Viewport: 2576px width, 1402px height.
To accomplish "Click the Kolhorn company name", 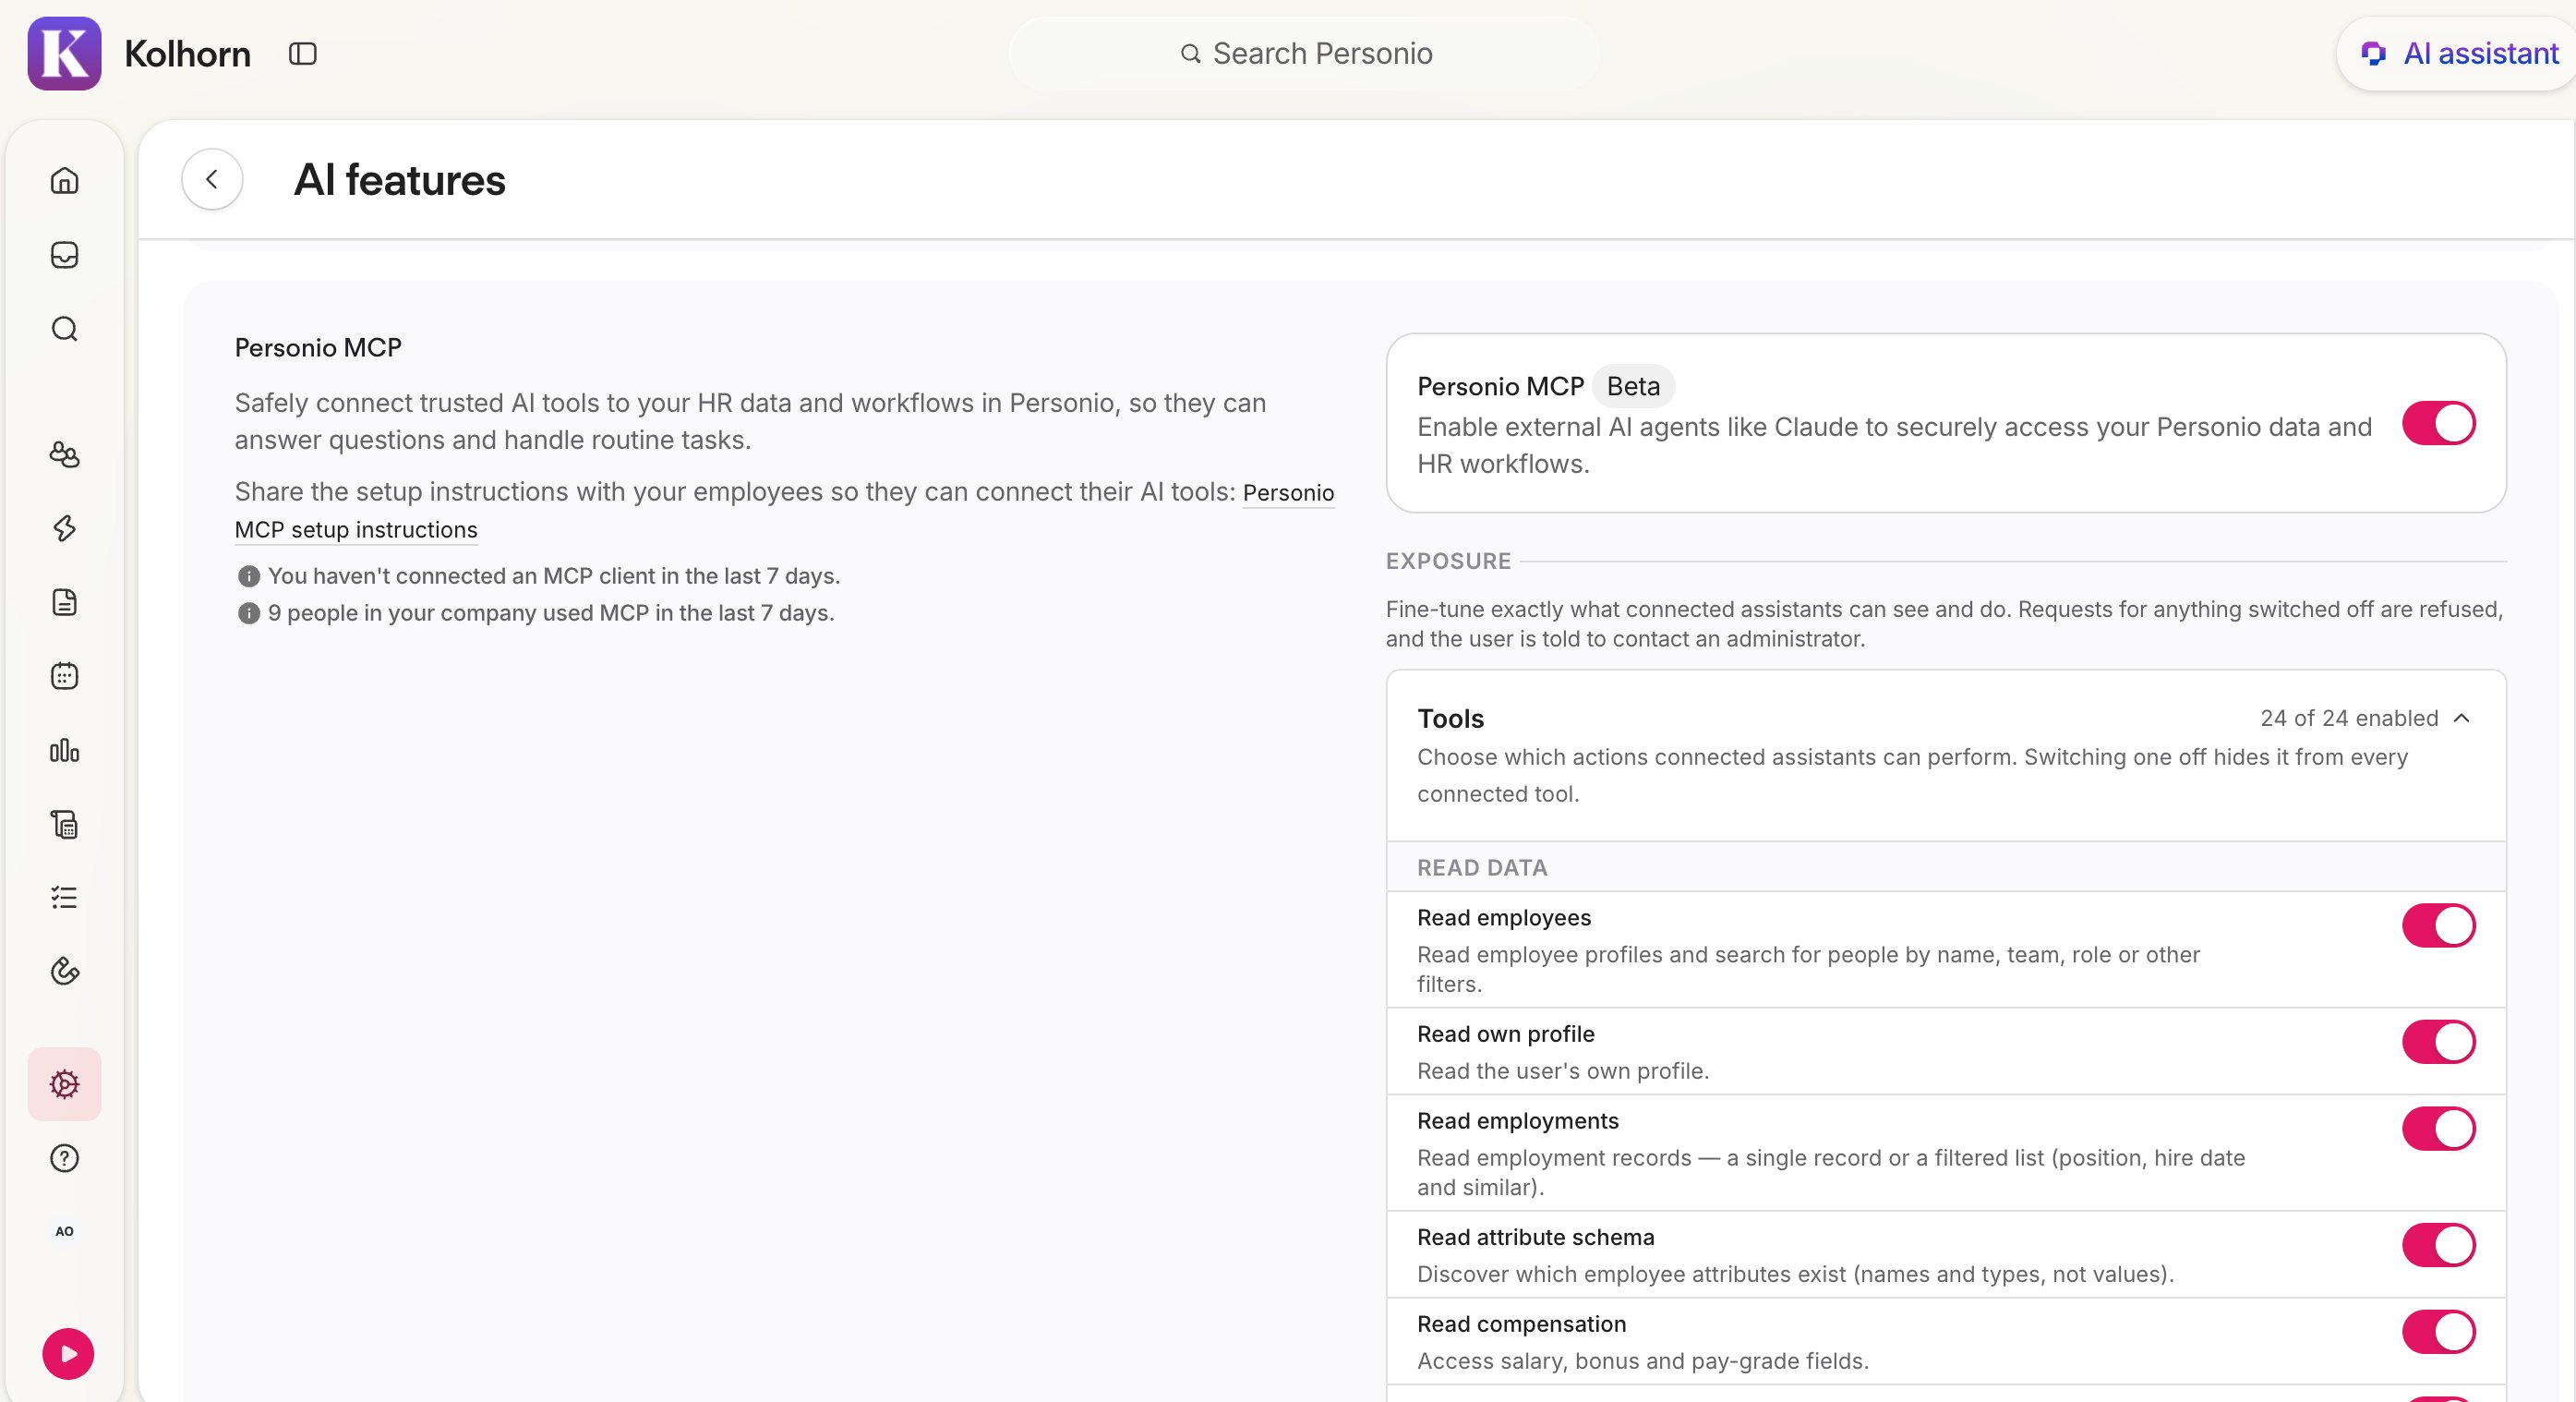I will click(x=187, y=53).
